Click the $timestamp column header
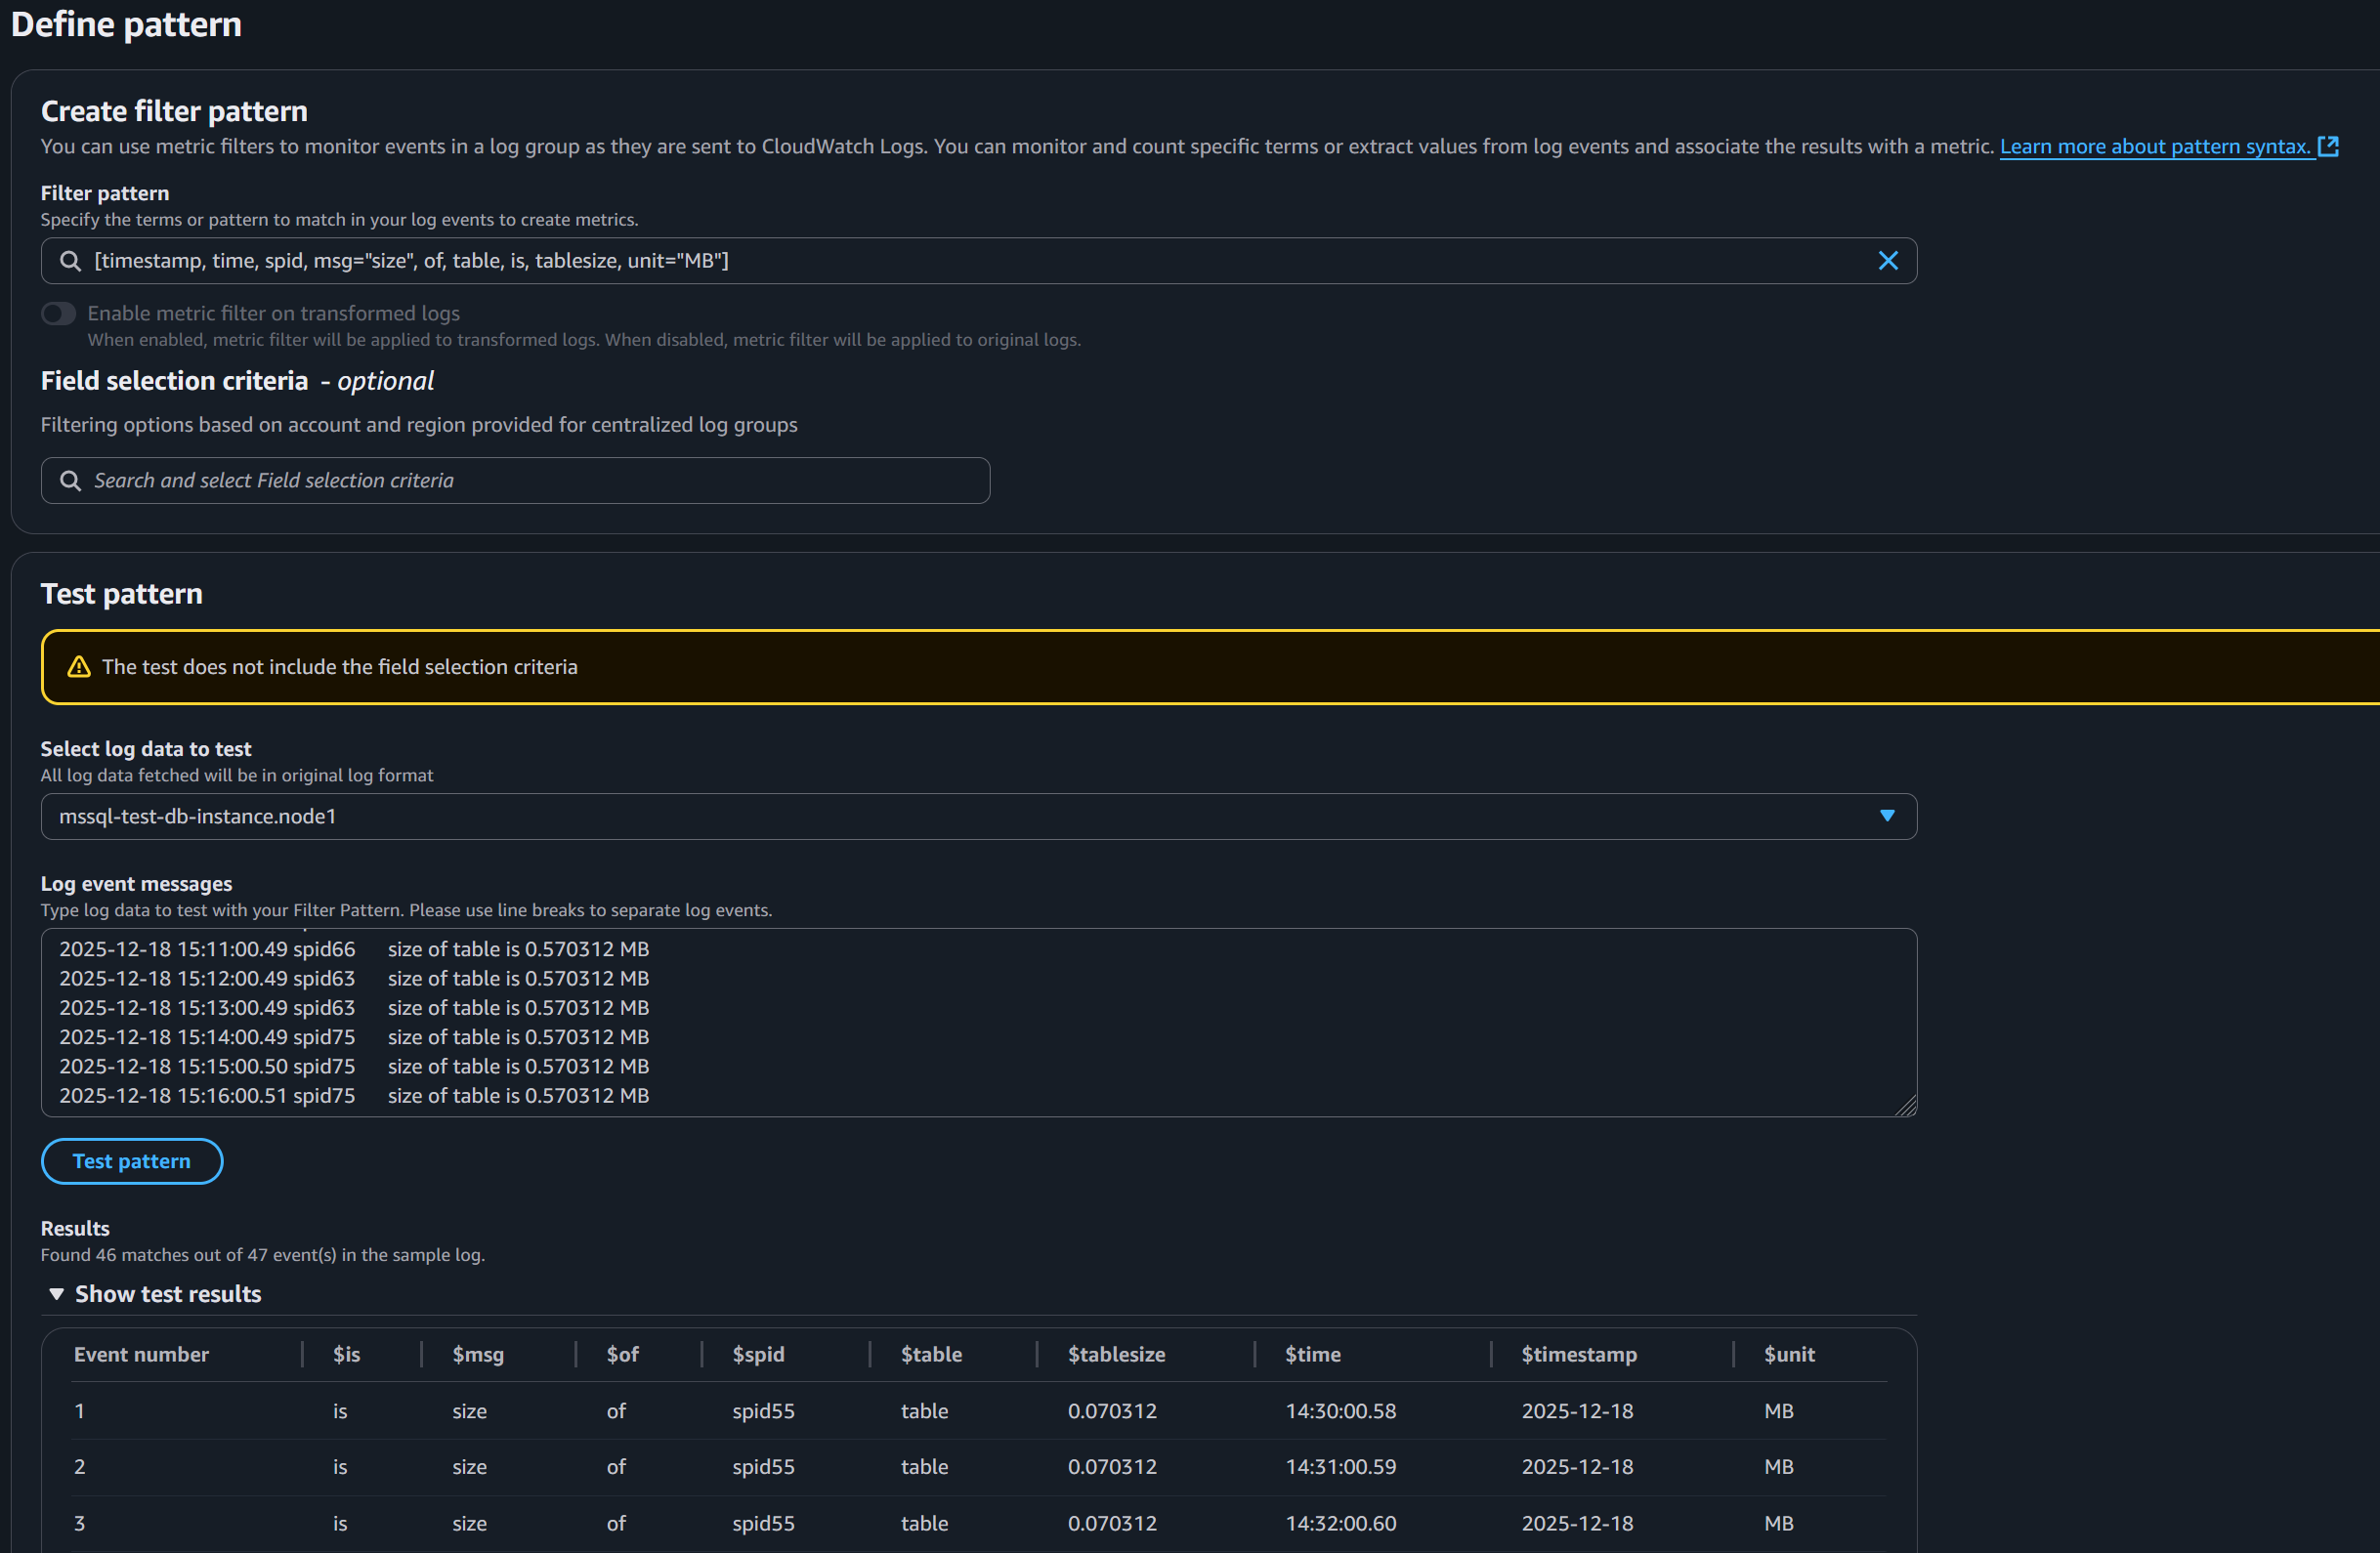This screenshot has width=2380, height=1553. click(1579, 1355)
